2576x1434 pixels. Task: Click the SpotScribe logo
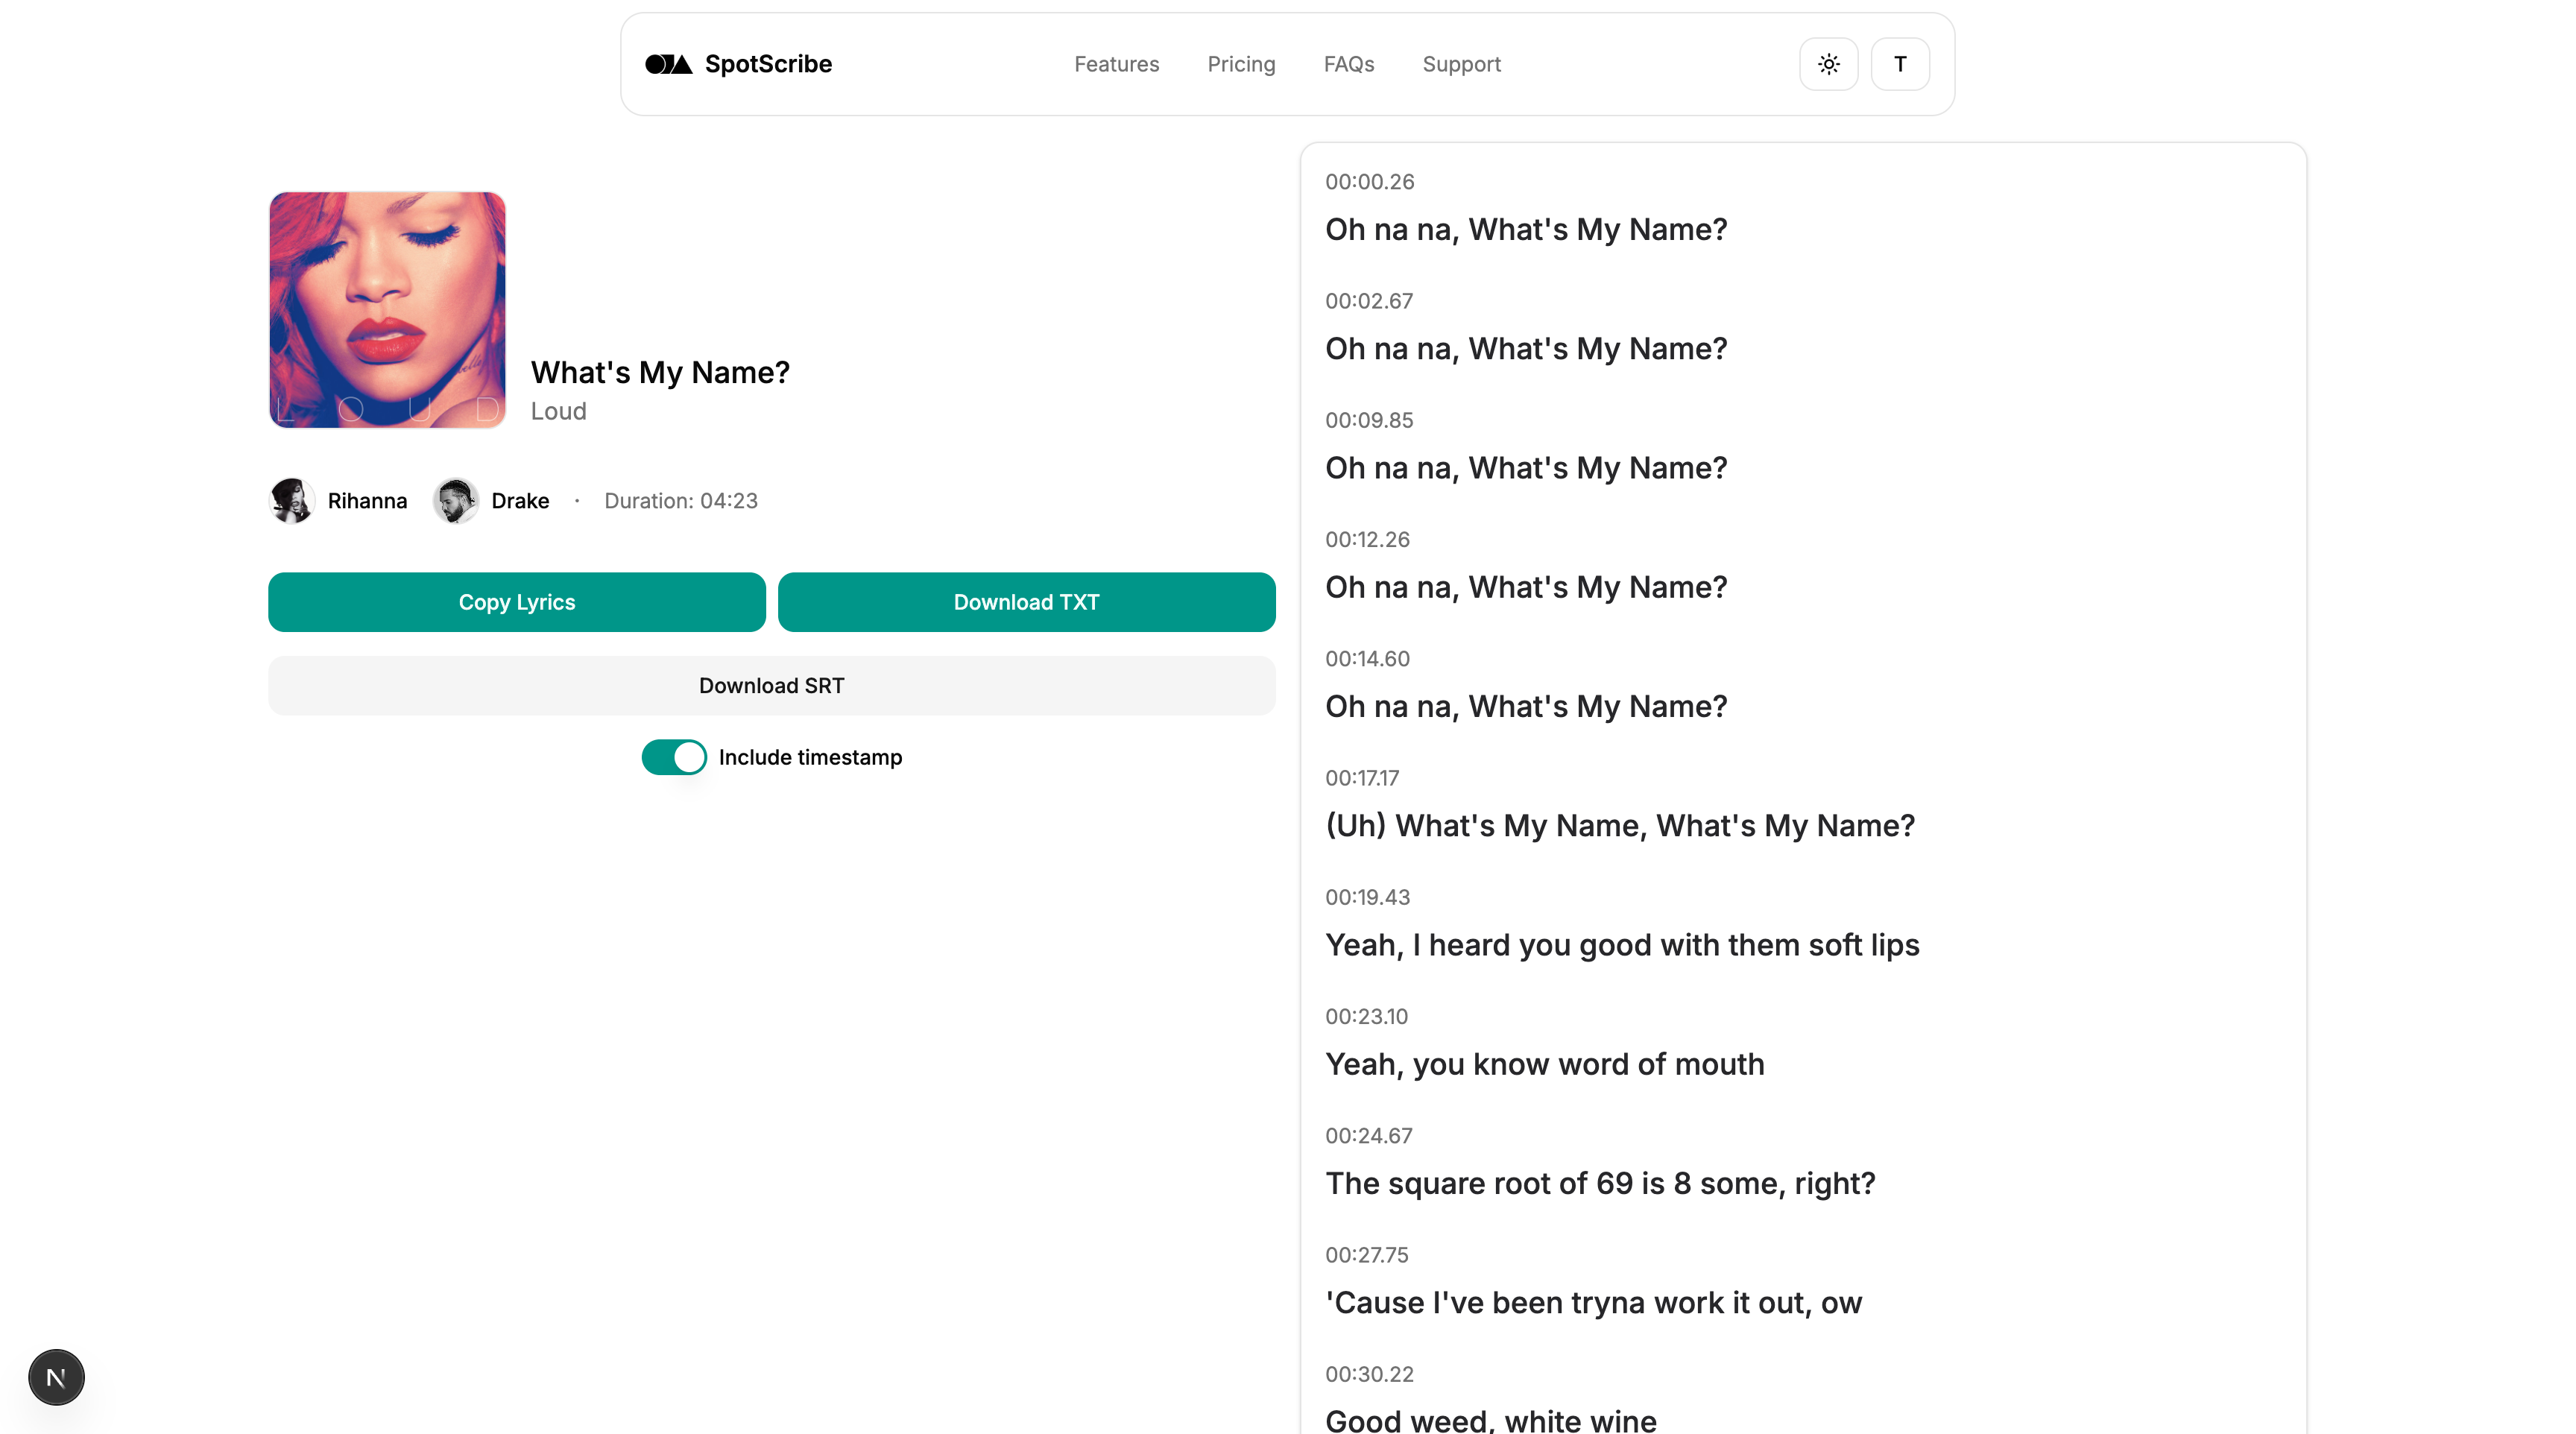(x=737, y=64)
